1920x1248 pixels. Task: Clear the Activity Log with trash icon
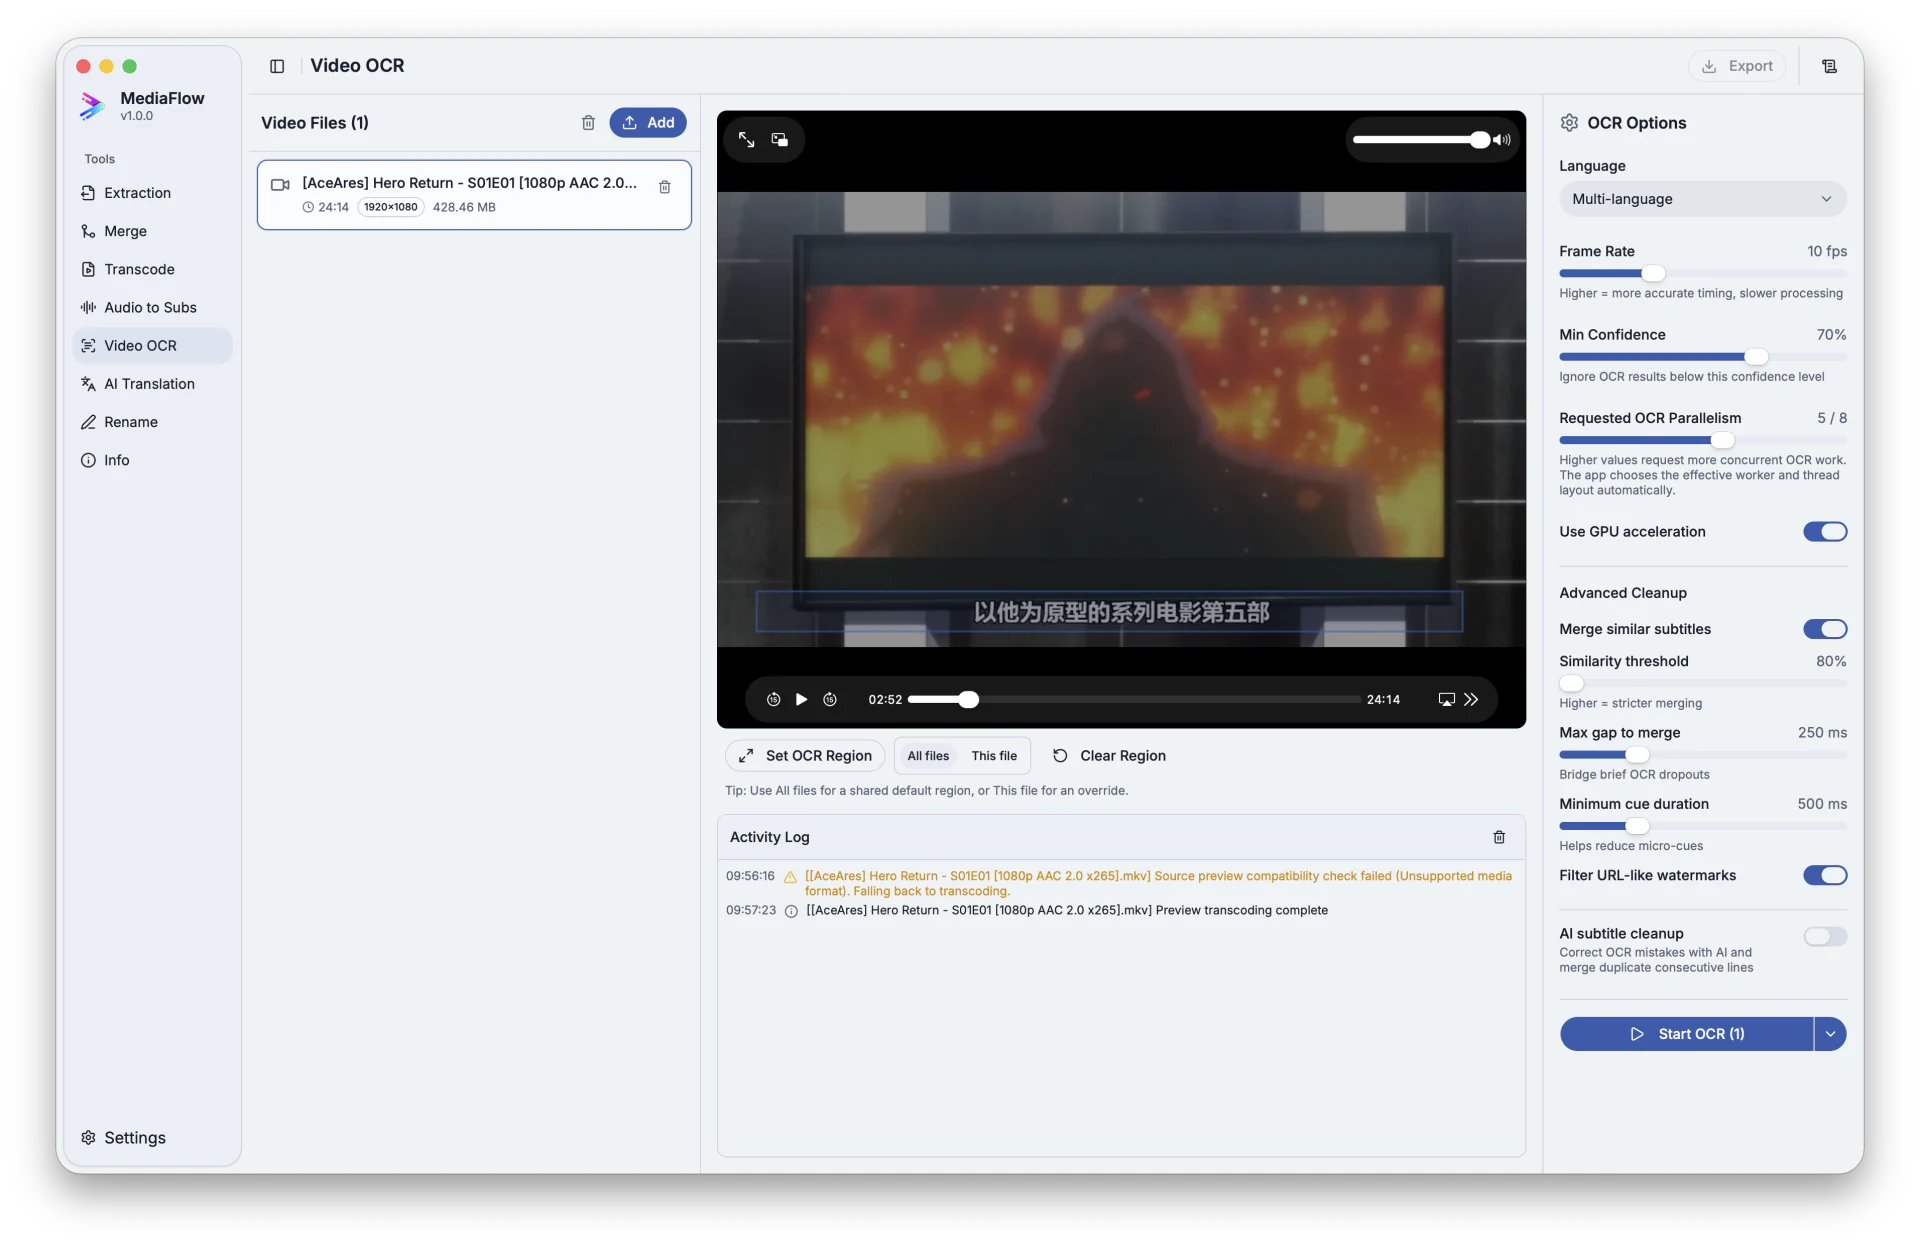point(1499,837)
